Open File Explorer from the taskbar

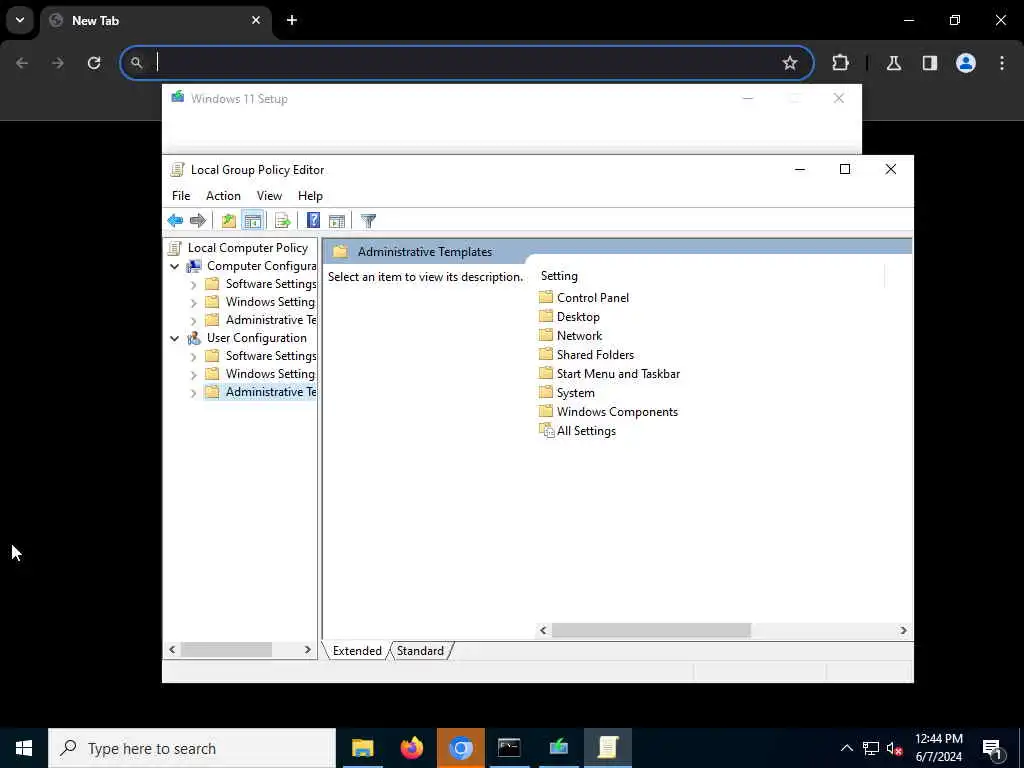pyautogui.click(x=362, y=748)
